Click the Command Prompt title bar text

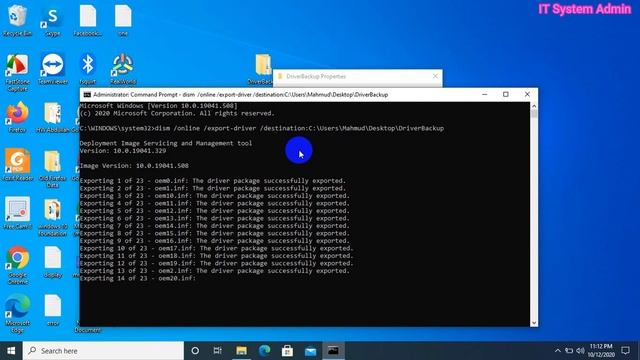pyautogui.click(x=240, y=95)
